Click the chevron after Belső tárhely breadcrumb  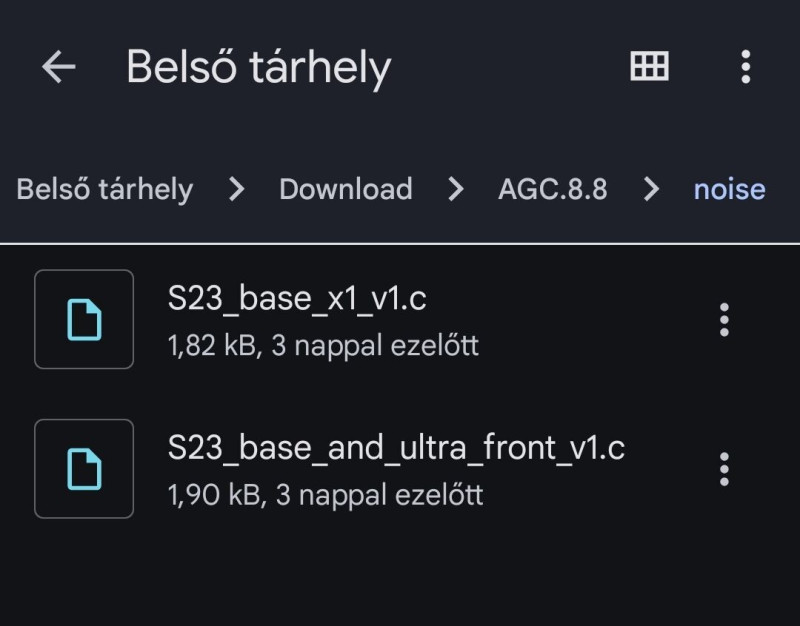tap(237, 189)
